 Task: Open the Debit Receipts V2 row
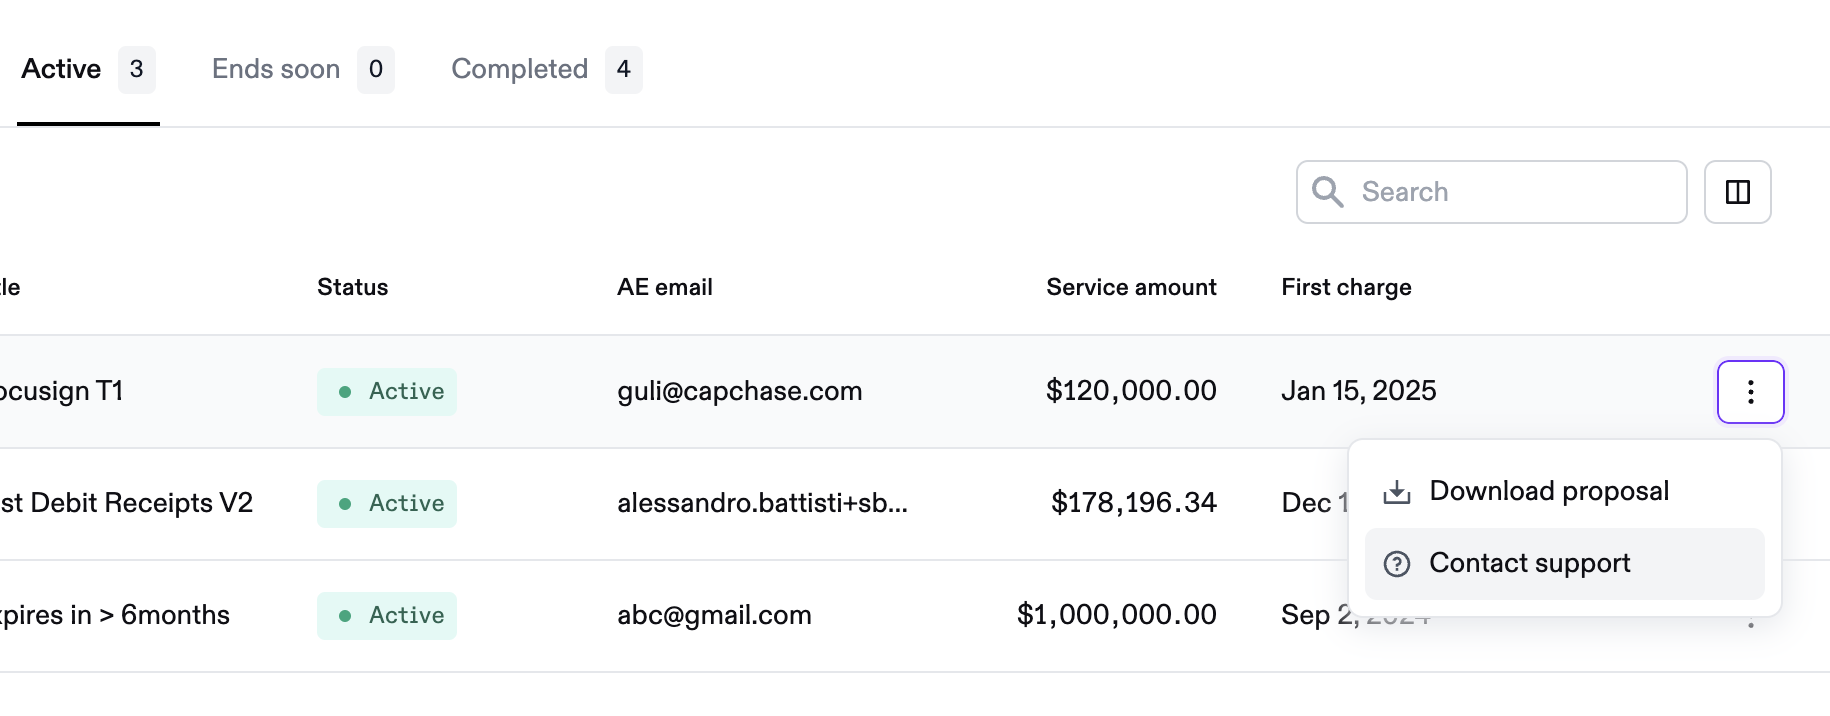126,503
